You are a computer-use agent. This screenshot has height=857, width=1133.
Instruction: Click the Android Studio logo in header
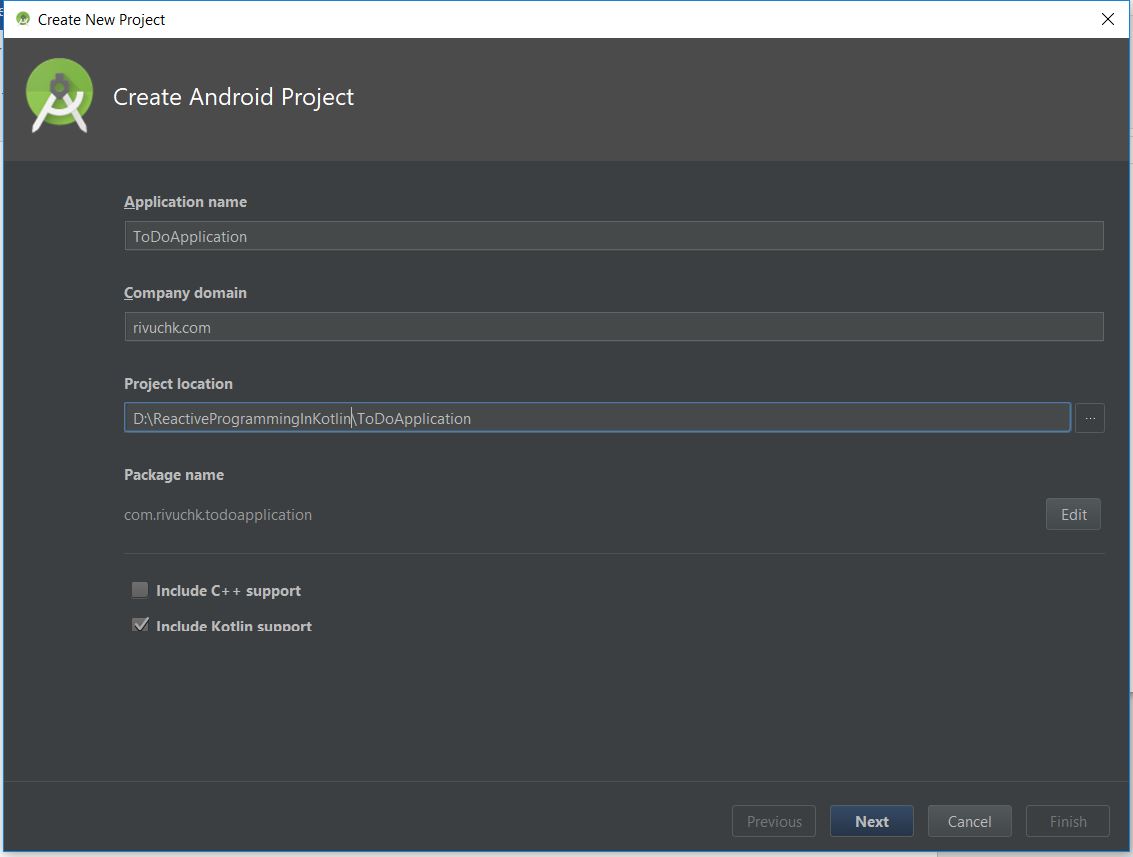[60, 96]
